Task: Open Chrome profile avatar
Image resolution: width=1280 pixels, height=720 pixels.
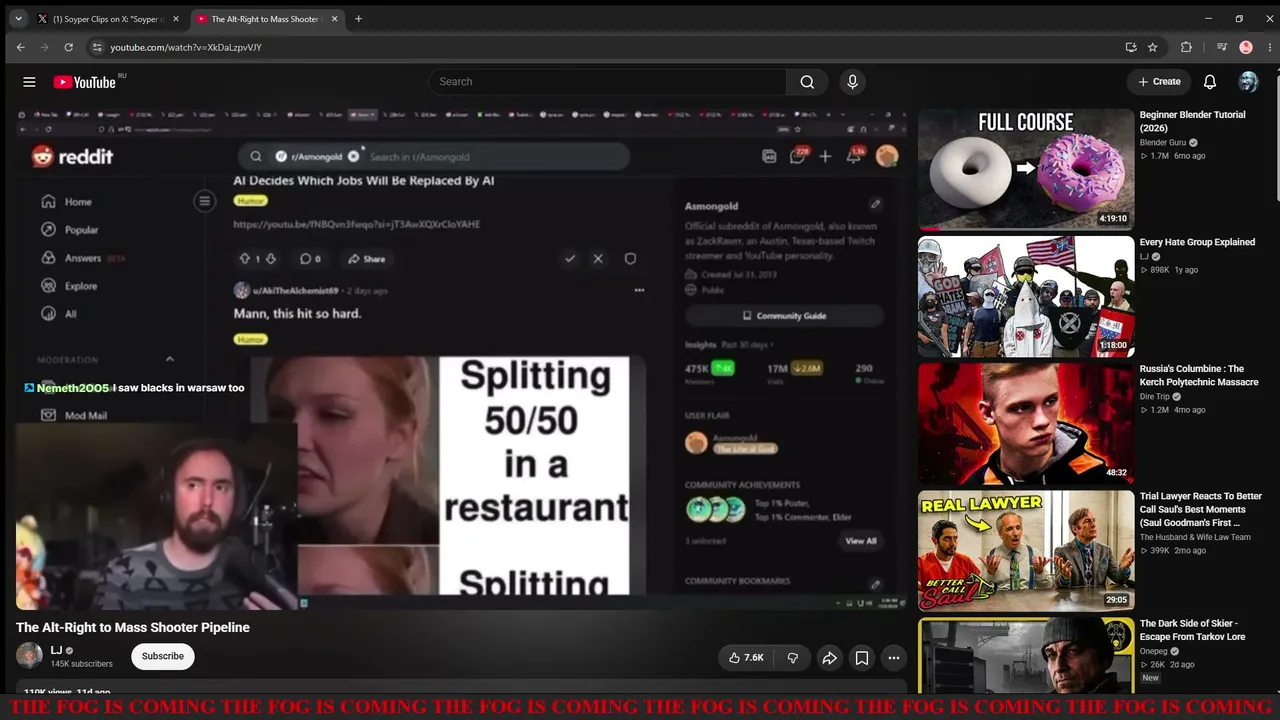Action: click(1246, 47)
